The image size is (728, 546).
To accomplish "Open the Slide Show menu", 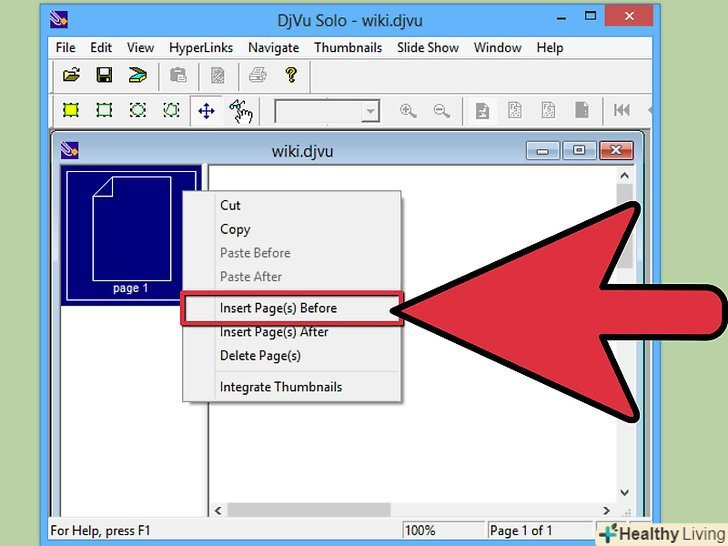I will coord(428,47).
